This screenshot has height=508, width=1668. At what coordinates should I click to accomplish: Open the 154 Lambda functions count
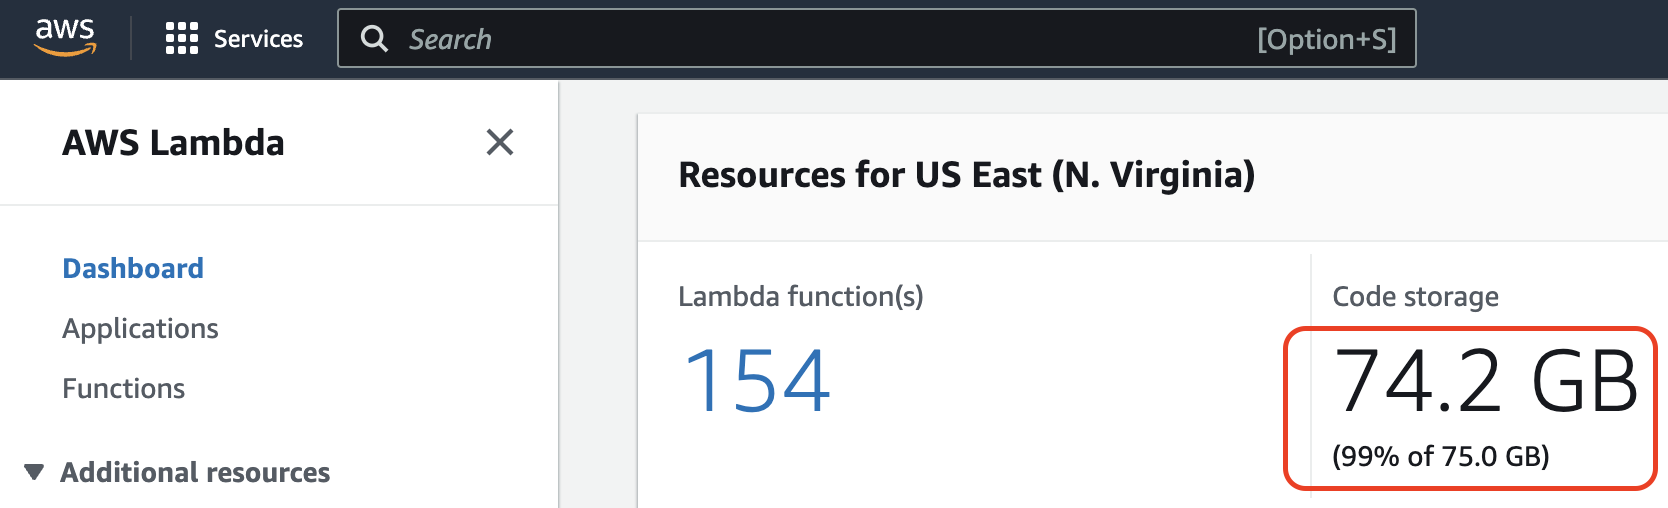click(756, 380)
